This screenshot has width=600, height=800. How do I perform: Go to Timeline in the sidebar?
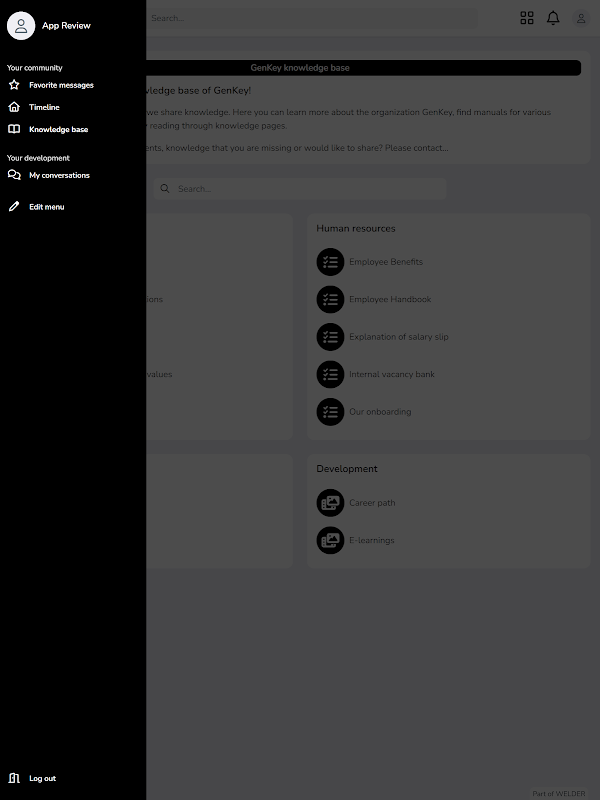(x=44, y=107)
